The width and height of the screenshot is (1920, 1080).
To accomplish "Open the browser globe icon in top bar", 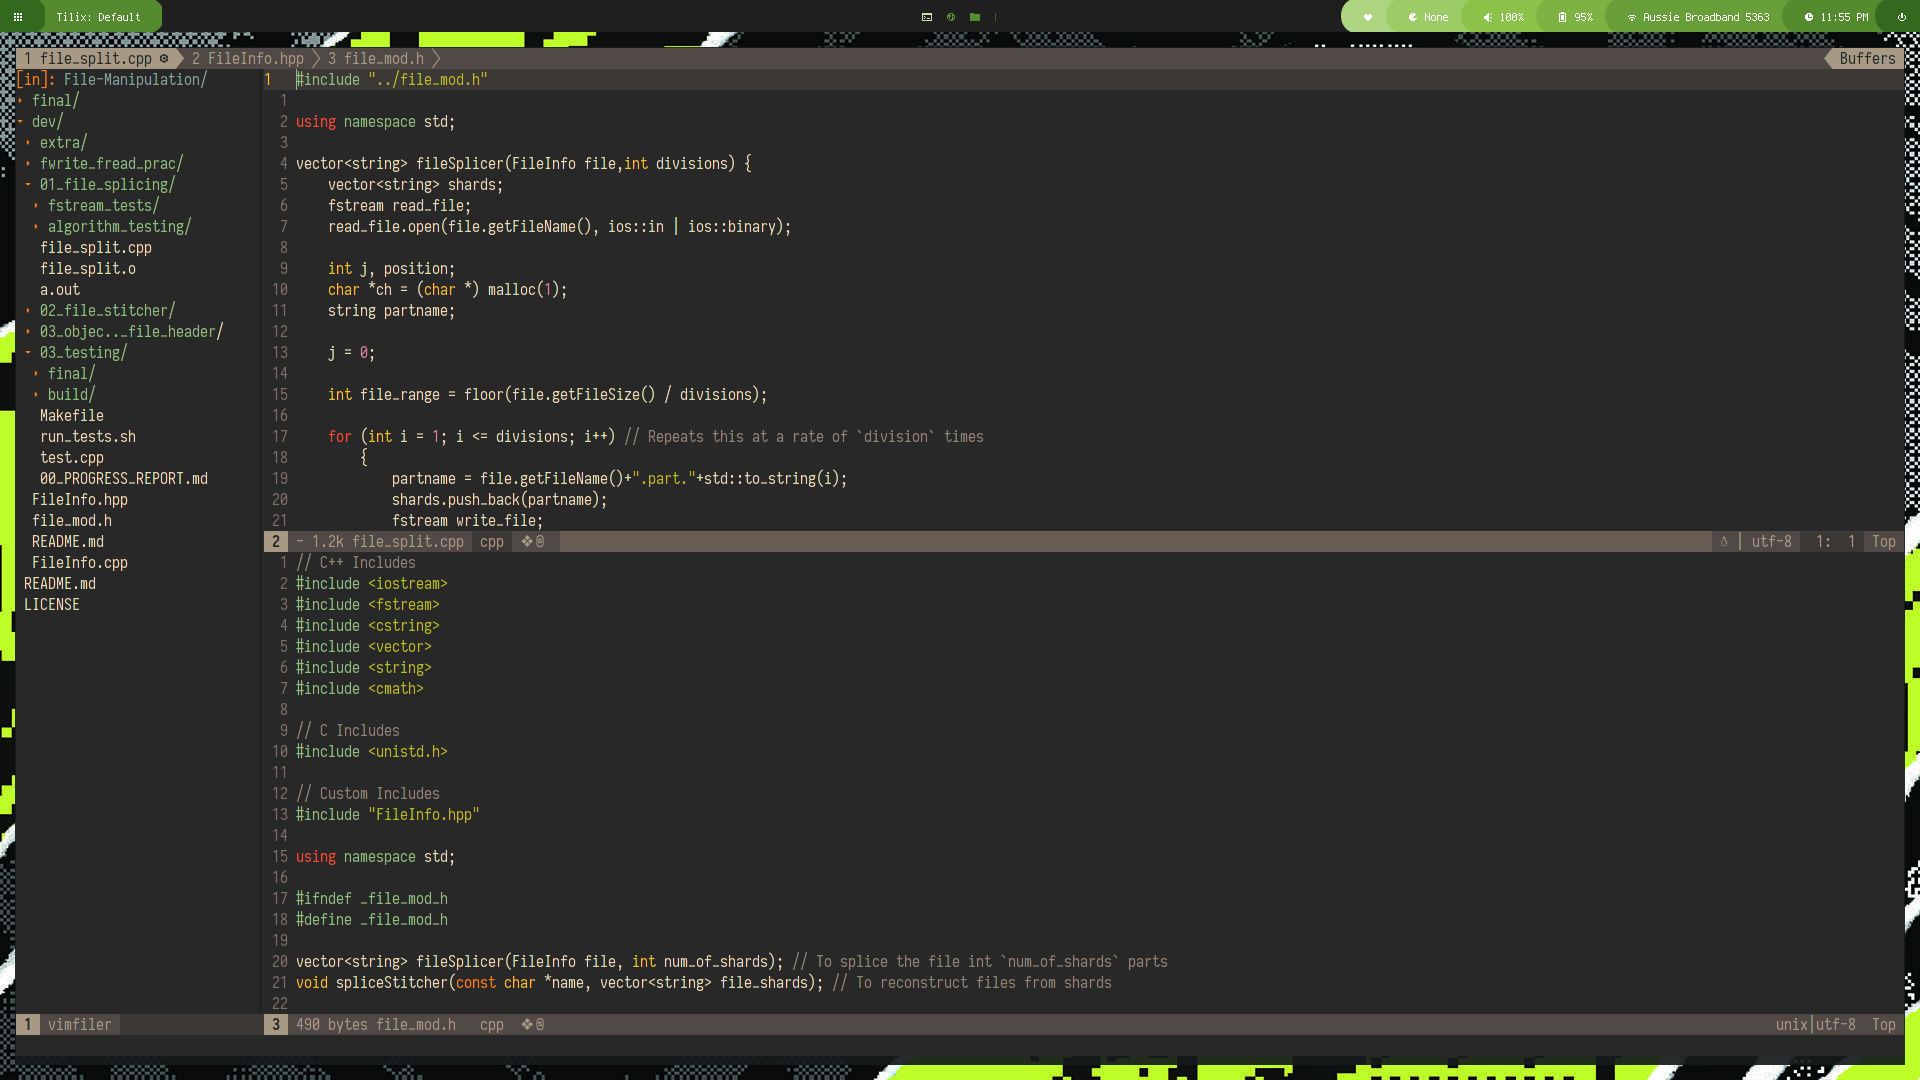I will click(951, 17).
